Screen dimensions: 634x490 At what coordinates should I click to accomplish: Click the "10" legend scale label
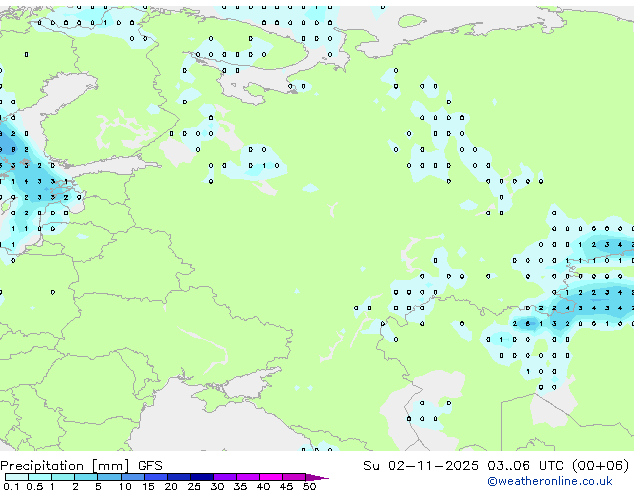click(x=125, y=486)
